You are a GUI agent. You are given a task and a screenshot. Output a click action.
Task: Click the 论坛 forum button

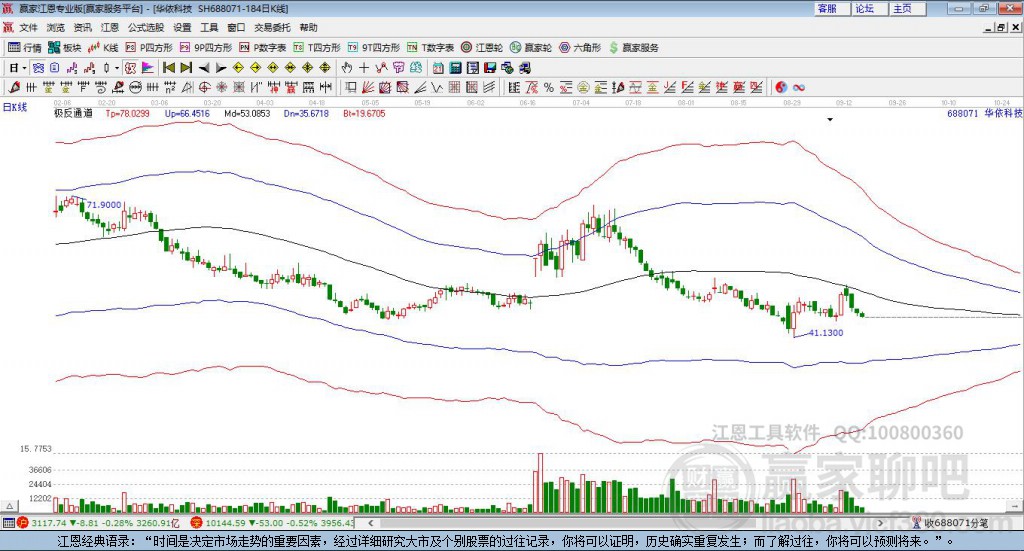click(870, 8)
